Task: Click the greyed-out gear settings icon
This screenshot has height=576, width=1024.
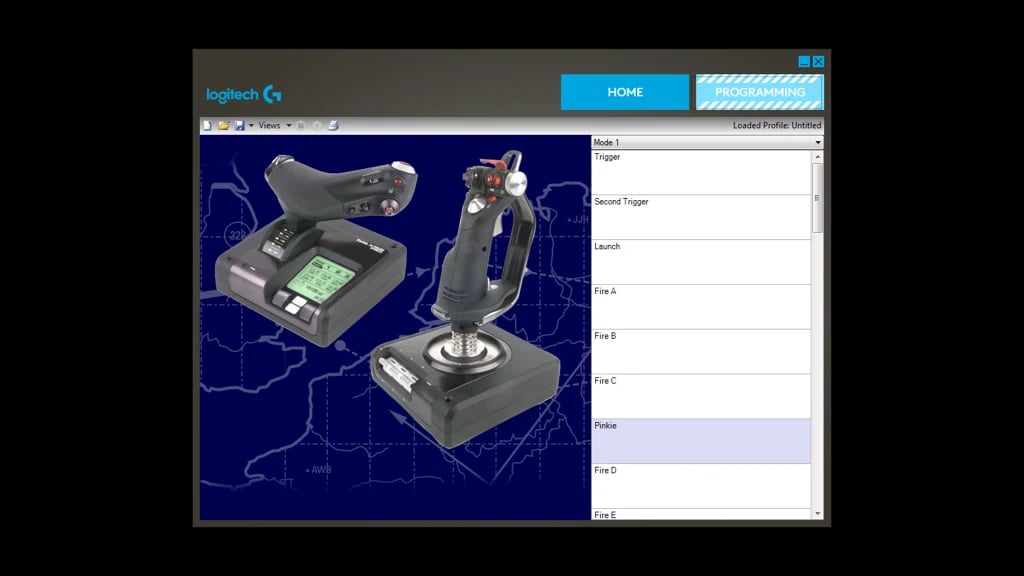Action: [x=317, y=126]
